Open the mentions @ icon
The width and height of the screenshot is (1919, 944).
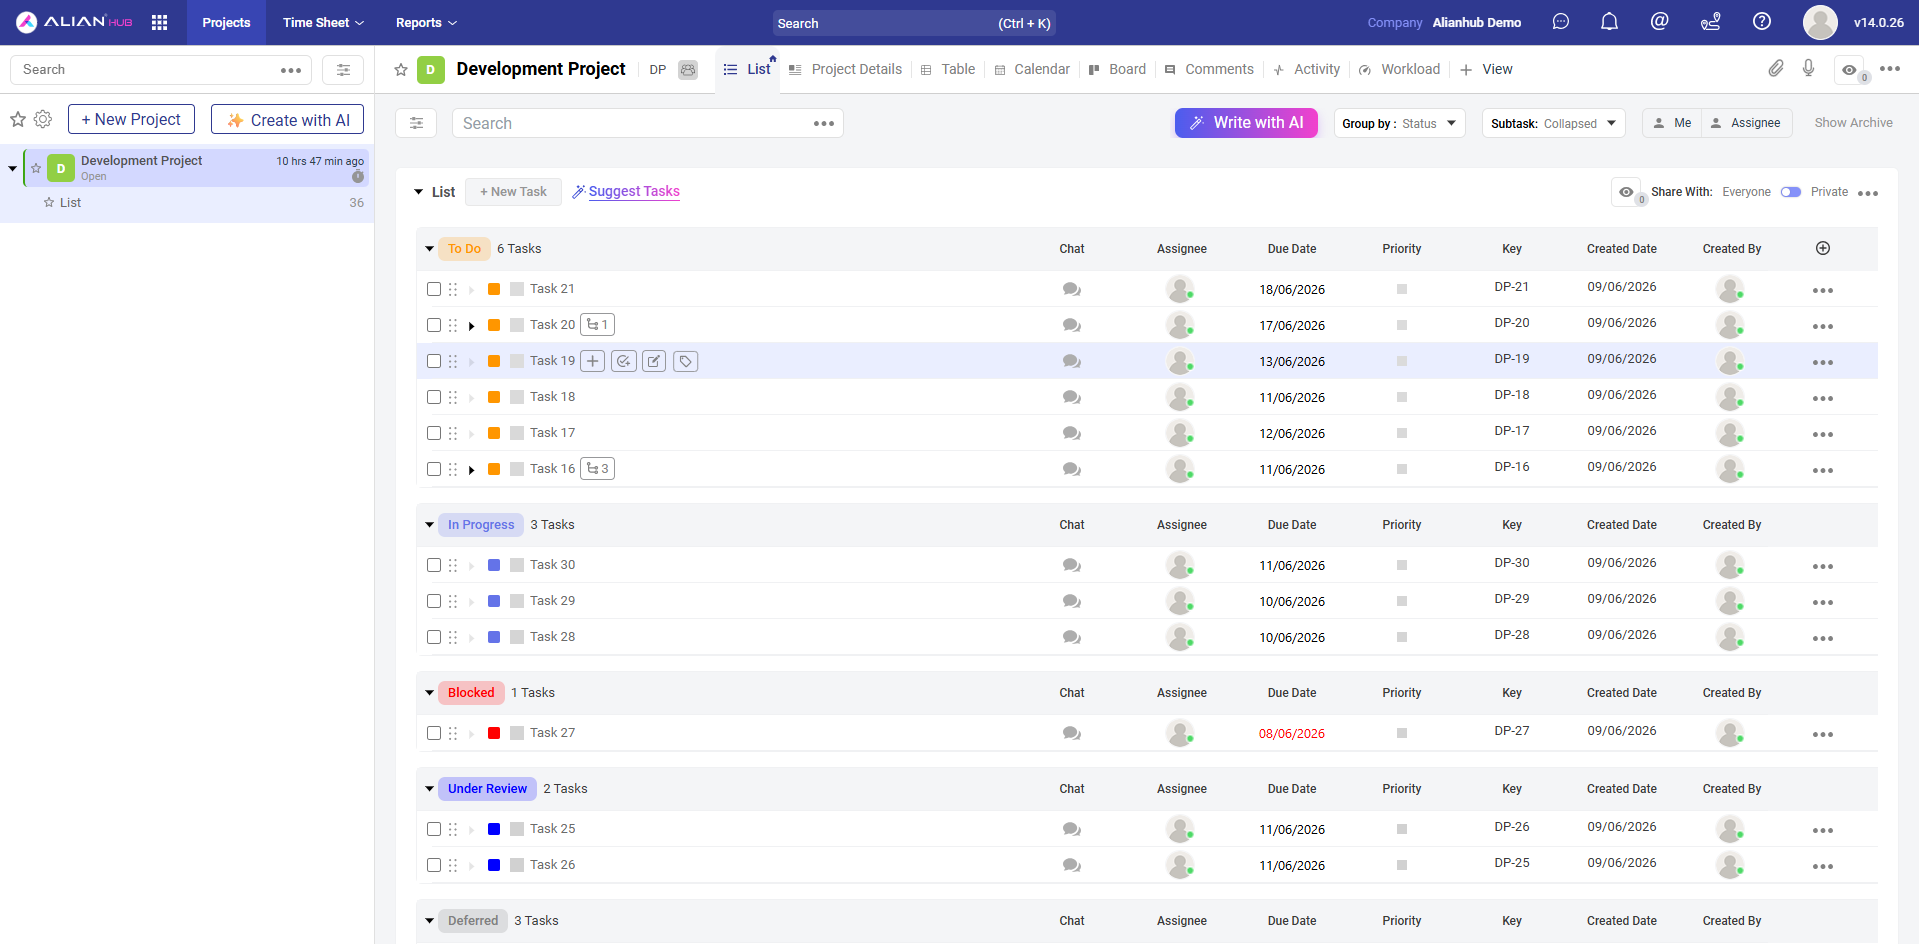(x=1659, y=21)
